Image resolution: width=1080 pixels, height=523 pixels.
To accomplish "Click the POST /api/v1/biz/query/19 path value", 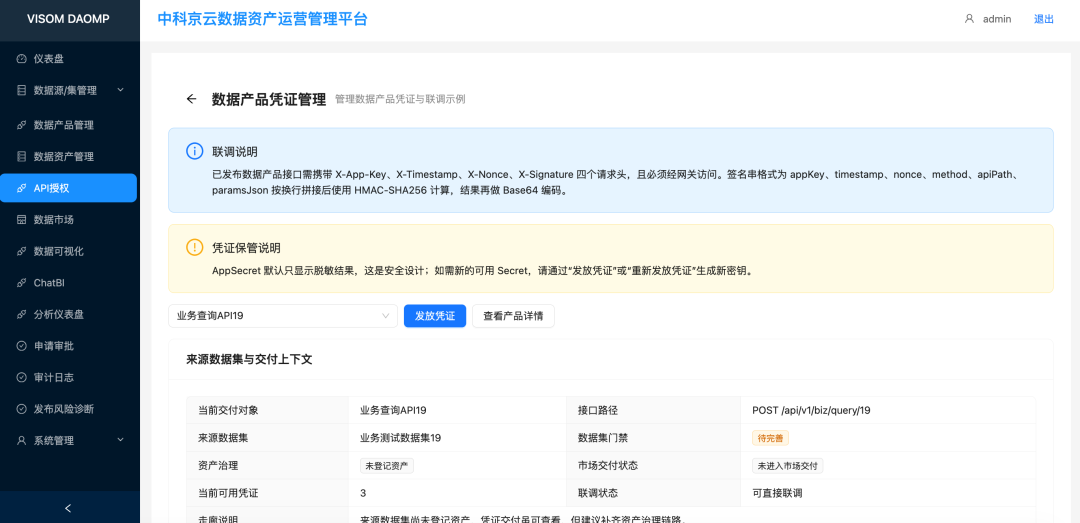I will (x=811, y=410).
